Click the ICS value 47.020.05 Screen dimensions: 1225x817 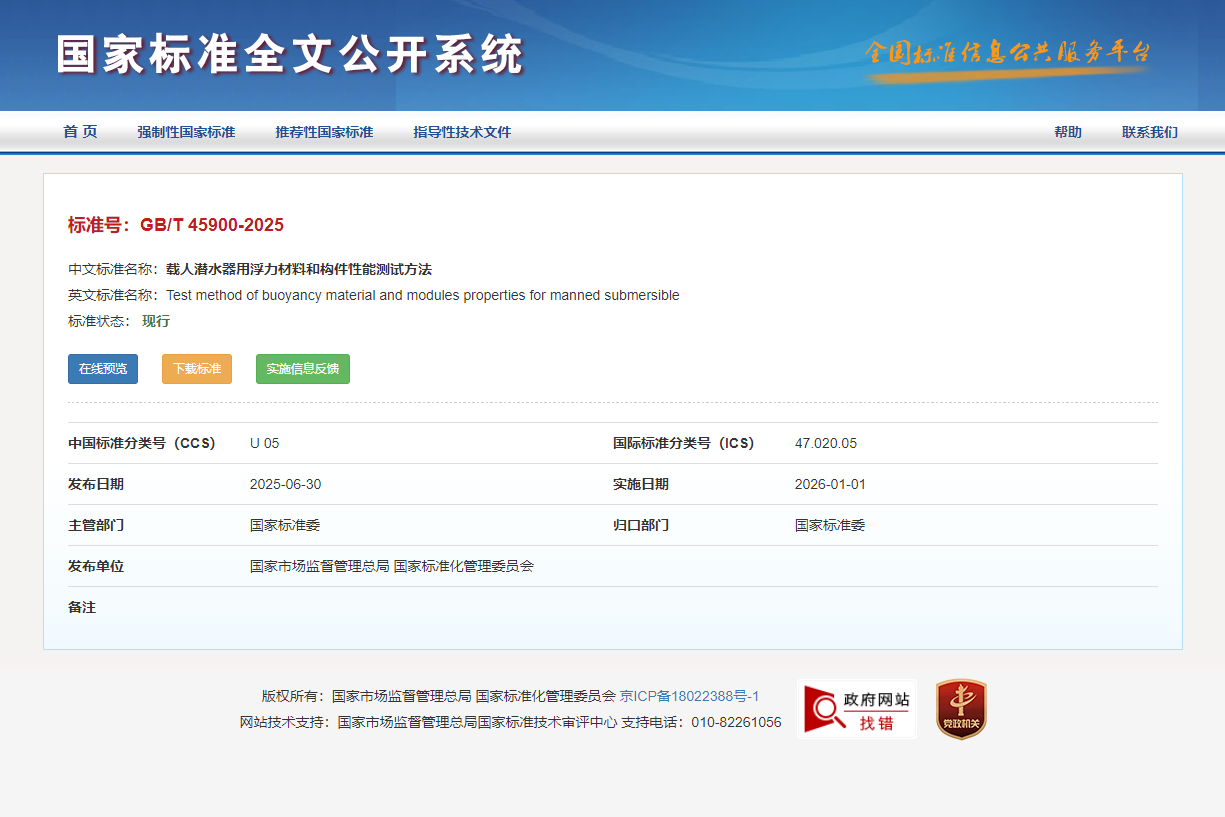coord(825,443)
